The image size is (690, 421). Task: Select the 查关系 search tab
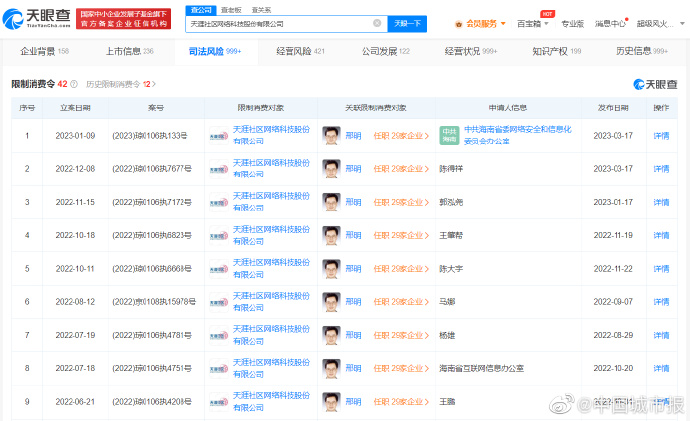click(x=261, y=10)
